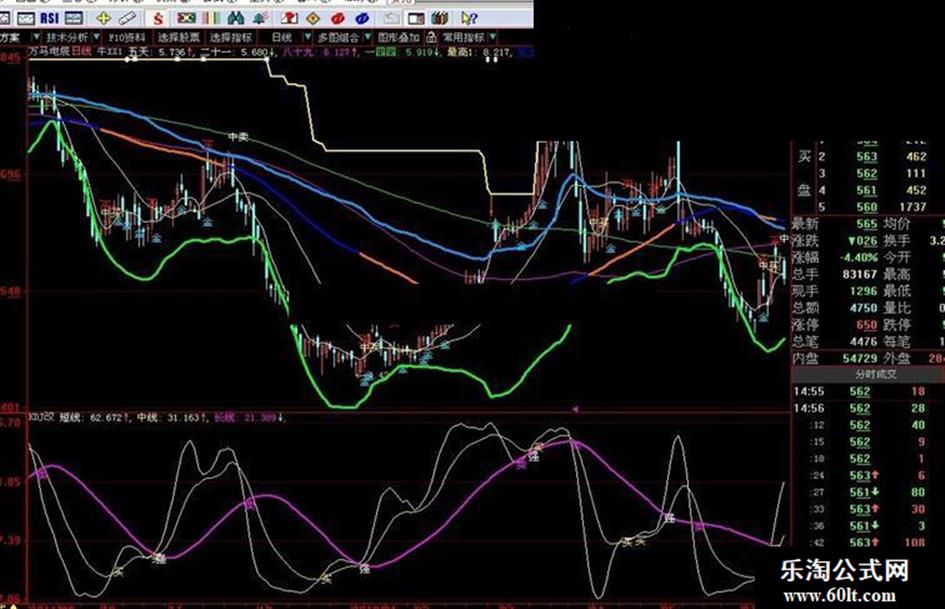Screen dimensions: 945x609
Task: Click the trade row with volume 108
Action: [x=867, y=542]
